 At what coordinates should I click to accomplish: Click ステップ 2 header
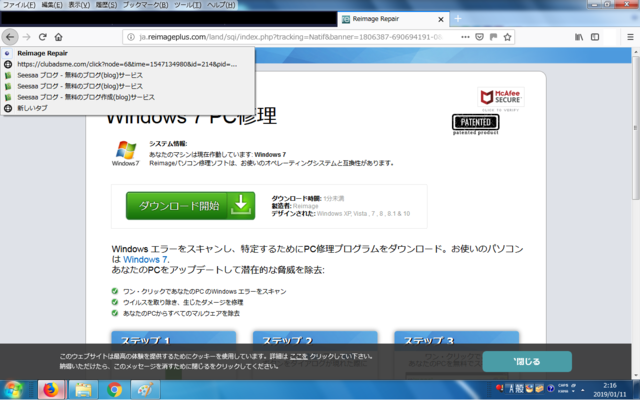click(315, 339)
